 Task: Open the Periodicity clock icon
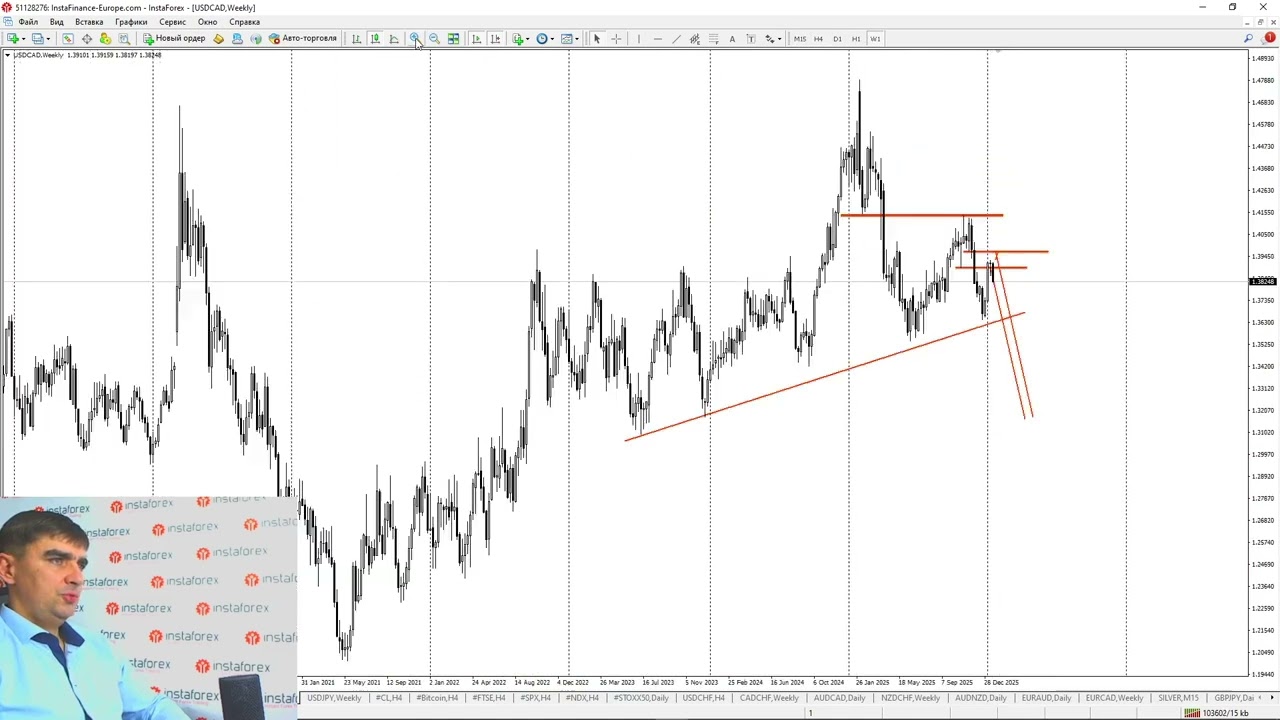click(542, 39)
